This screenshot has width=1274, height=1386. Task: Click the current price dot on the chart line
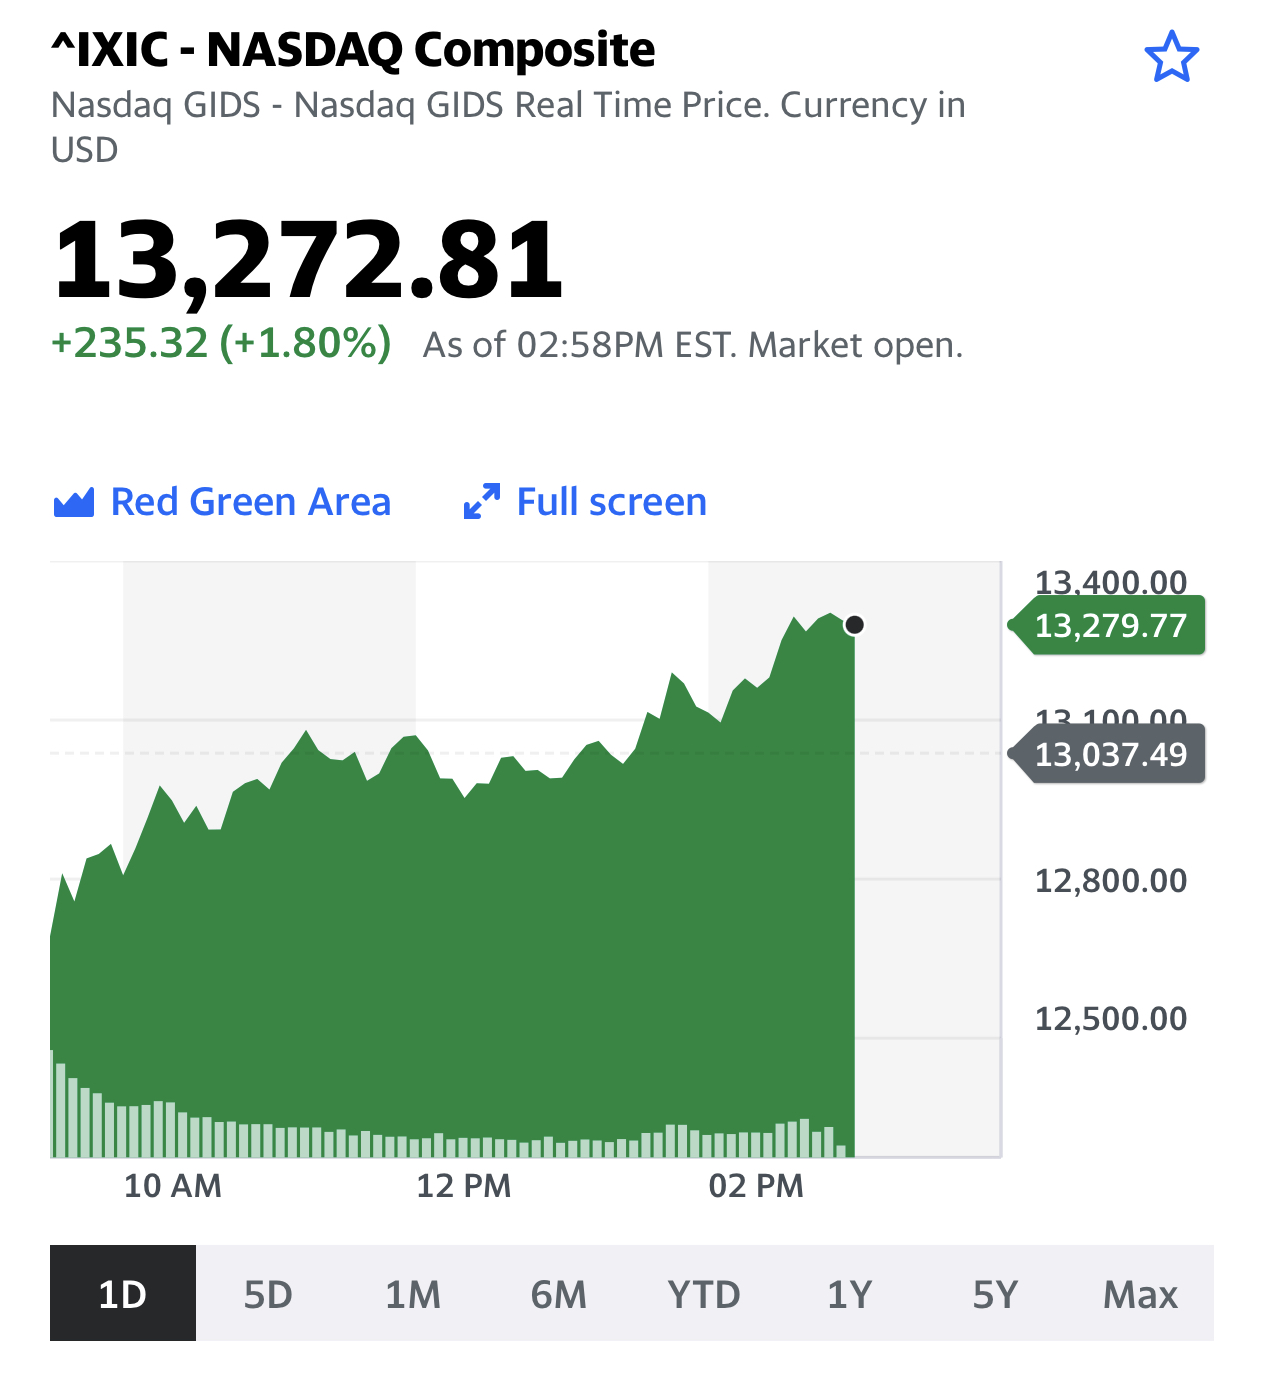tap(854, 625)
